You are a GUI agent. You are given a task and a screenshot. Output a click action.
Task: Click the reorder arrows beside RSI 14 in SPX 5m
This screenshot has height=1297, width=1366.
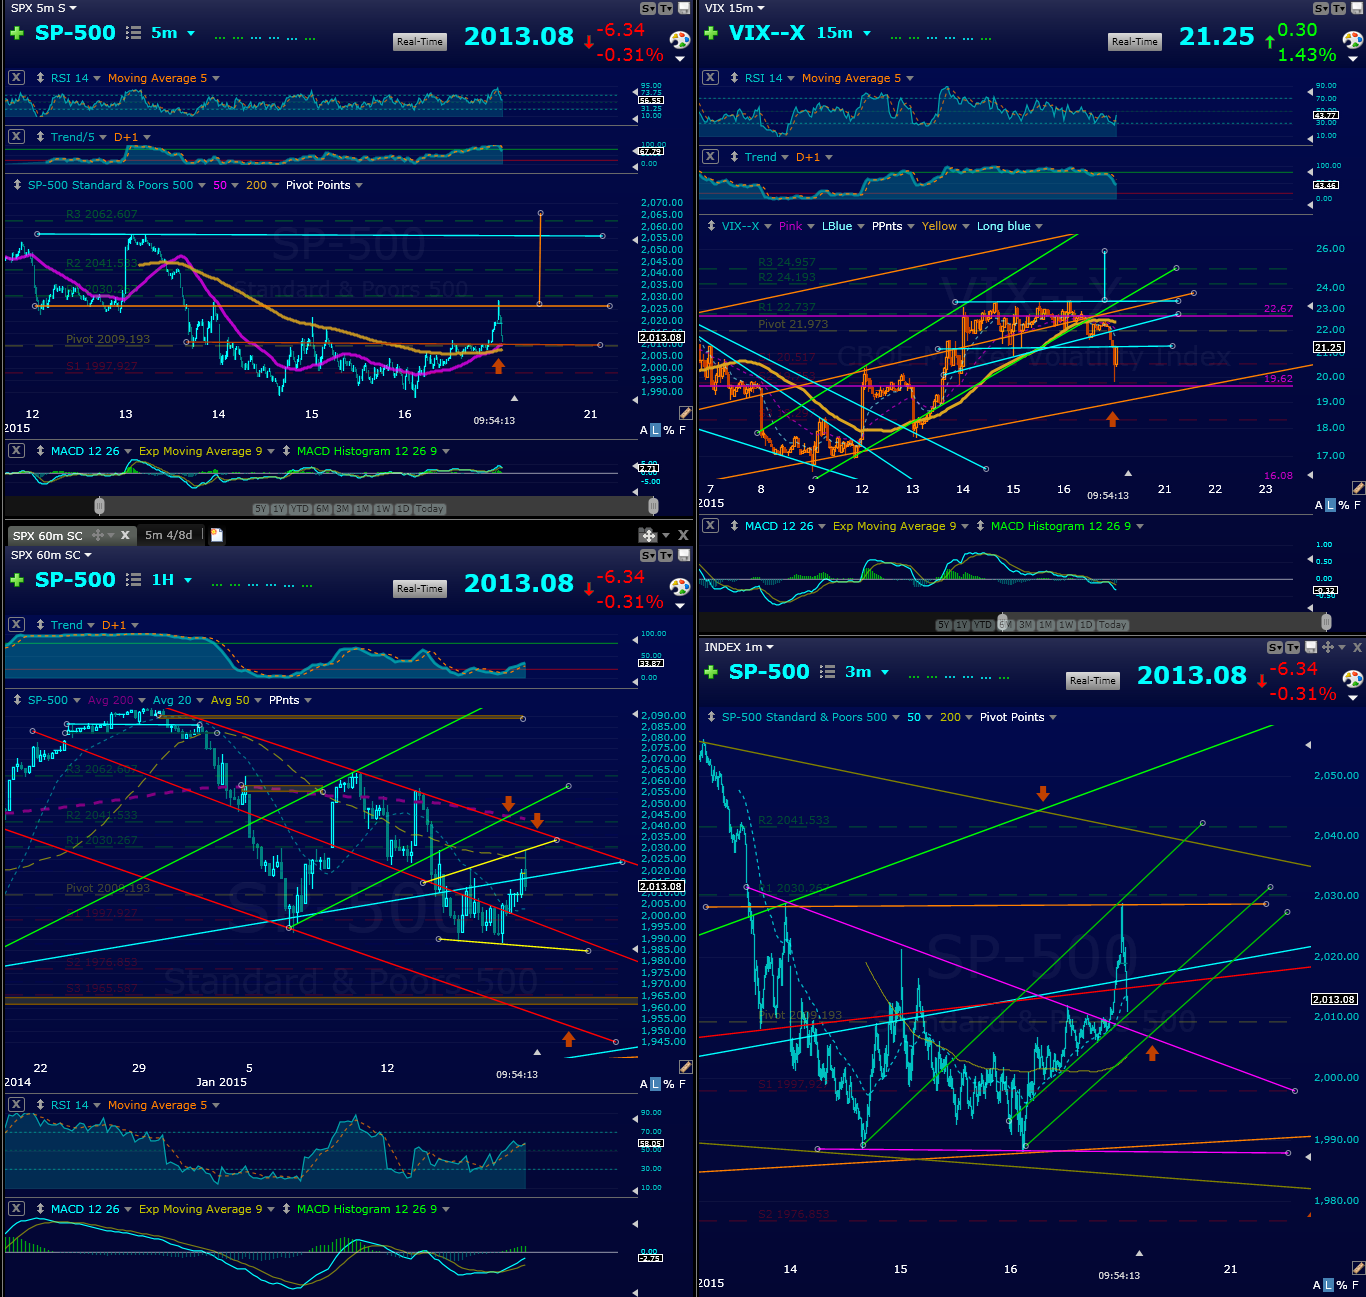pyautogui.click(x=40, y=78)
